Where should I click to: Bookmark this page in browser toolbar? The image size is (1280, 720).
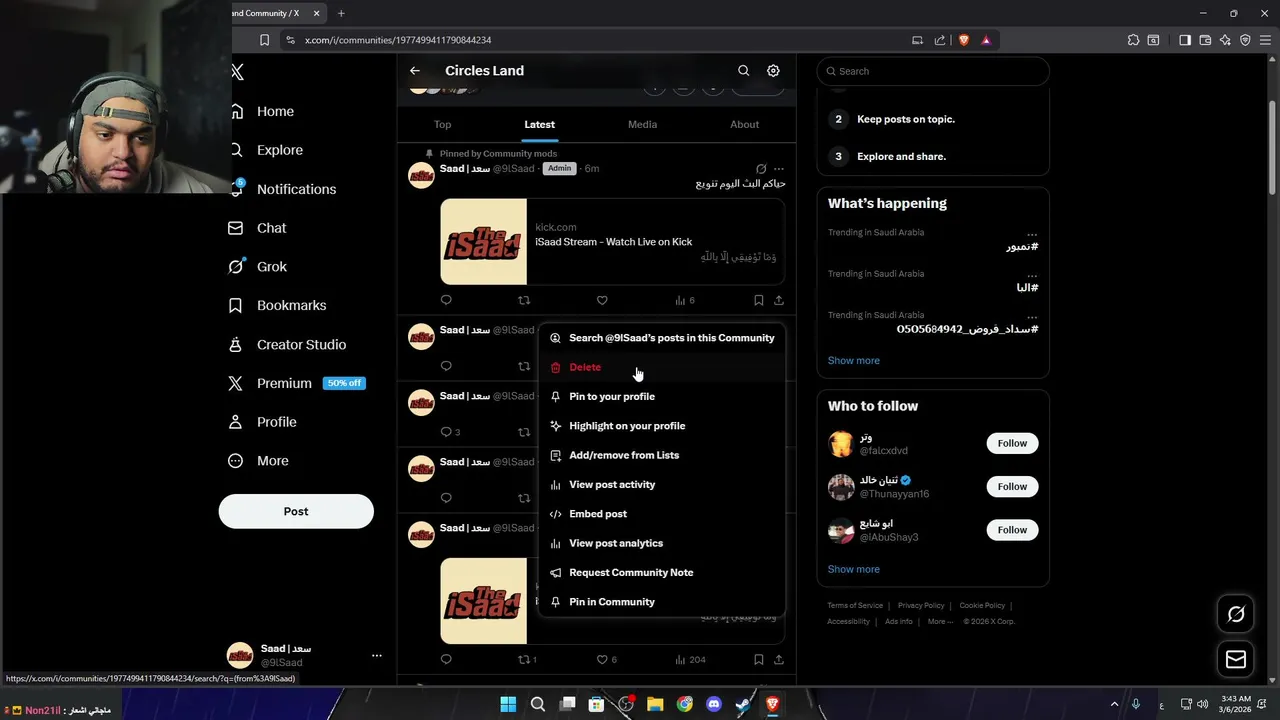coord(264,40)
